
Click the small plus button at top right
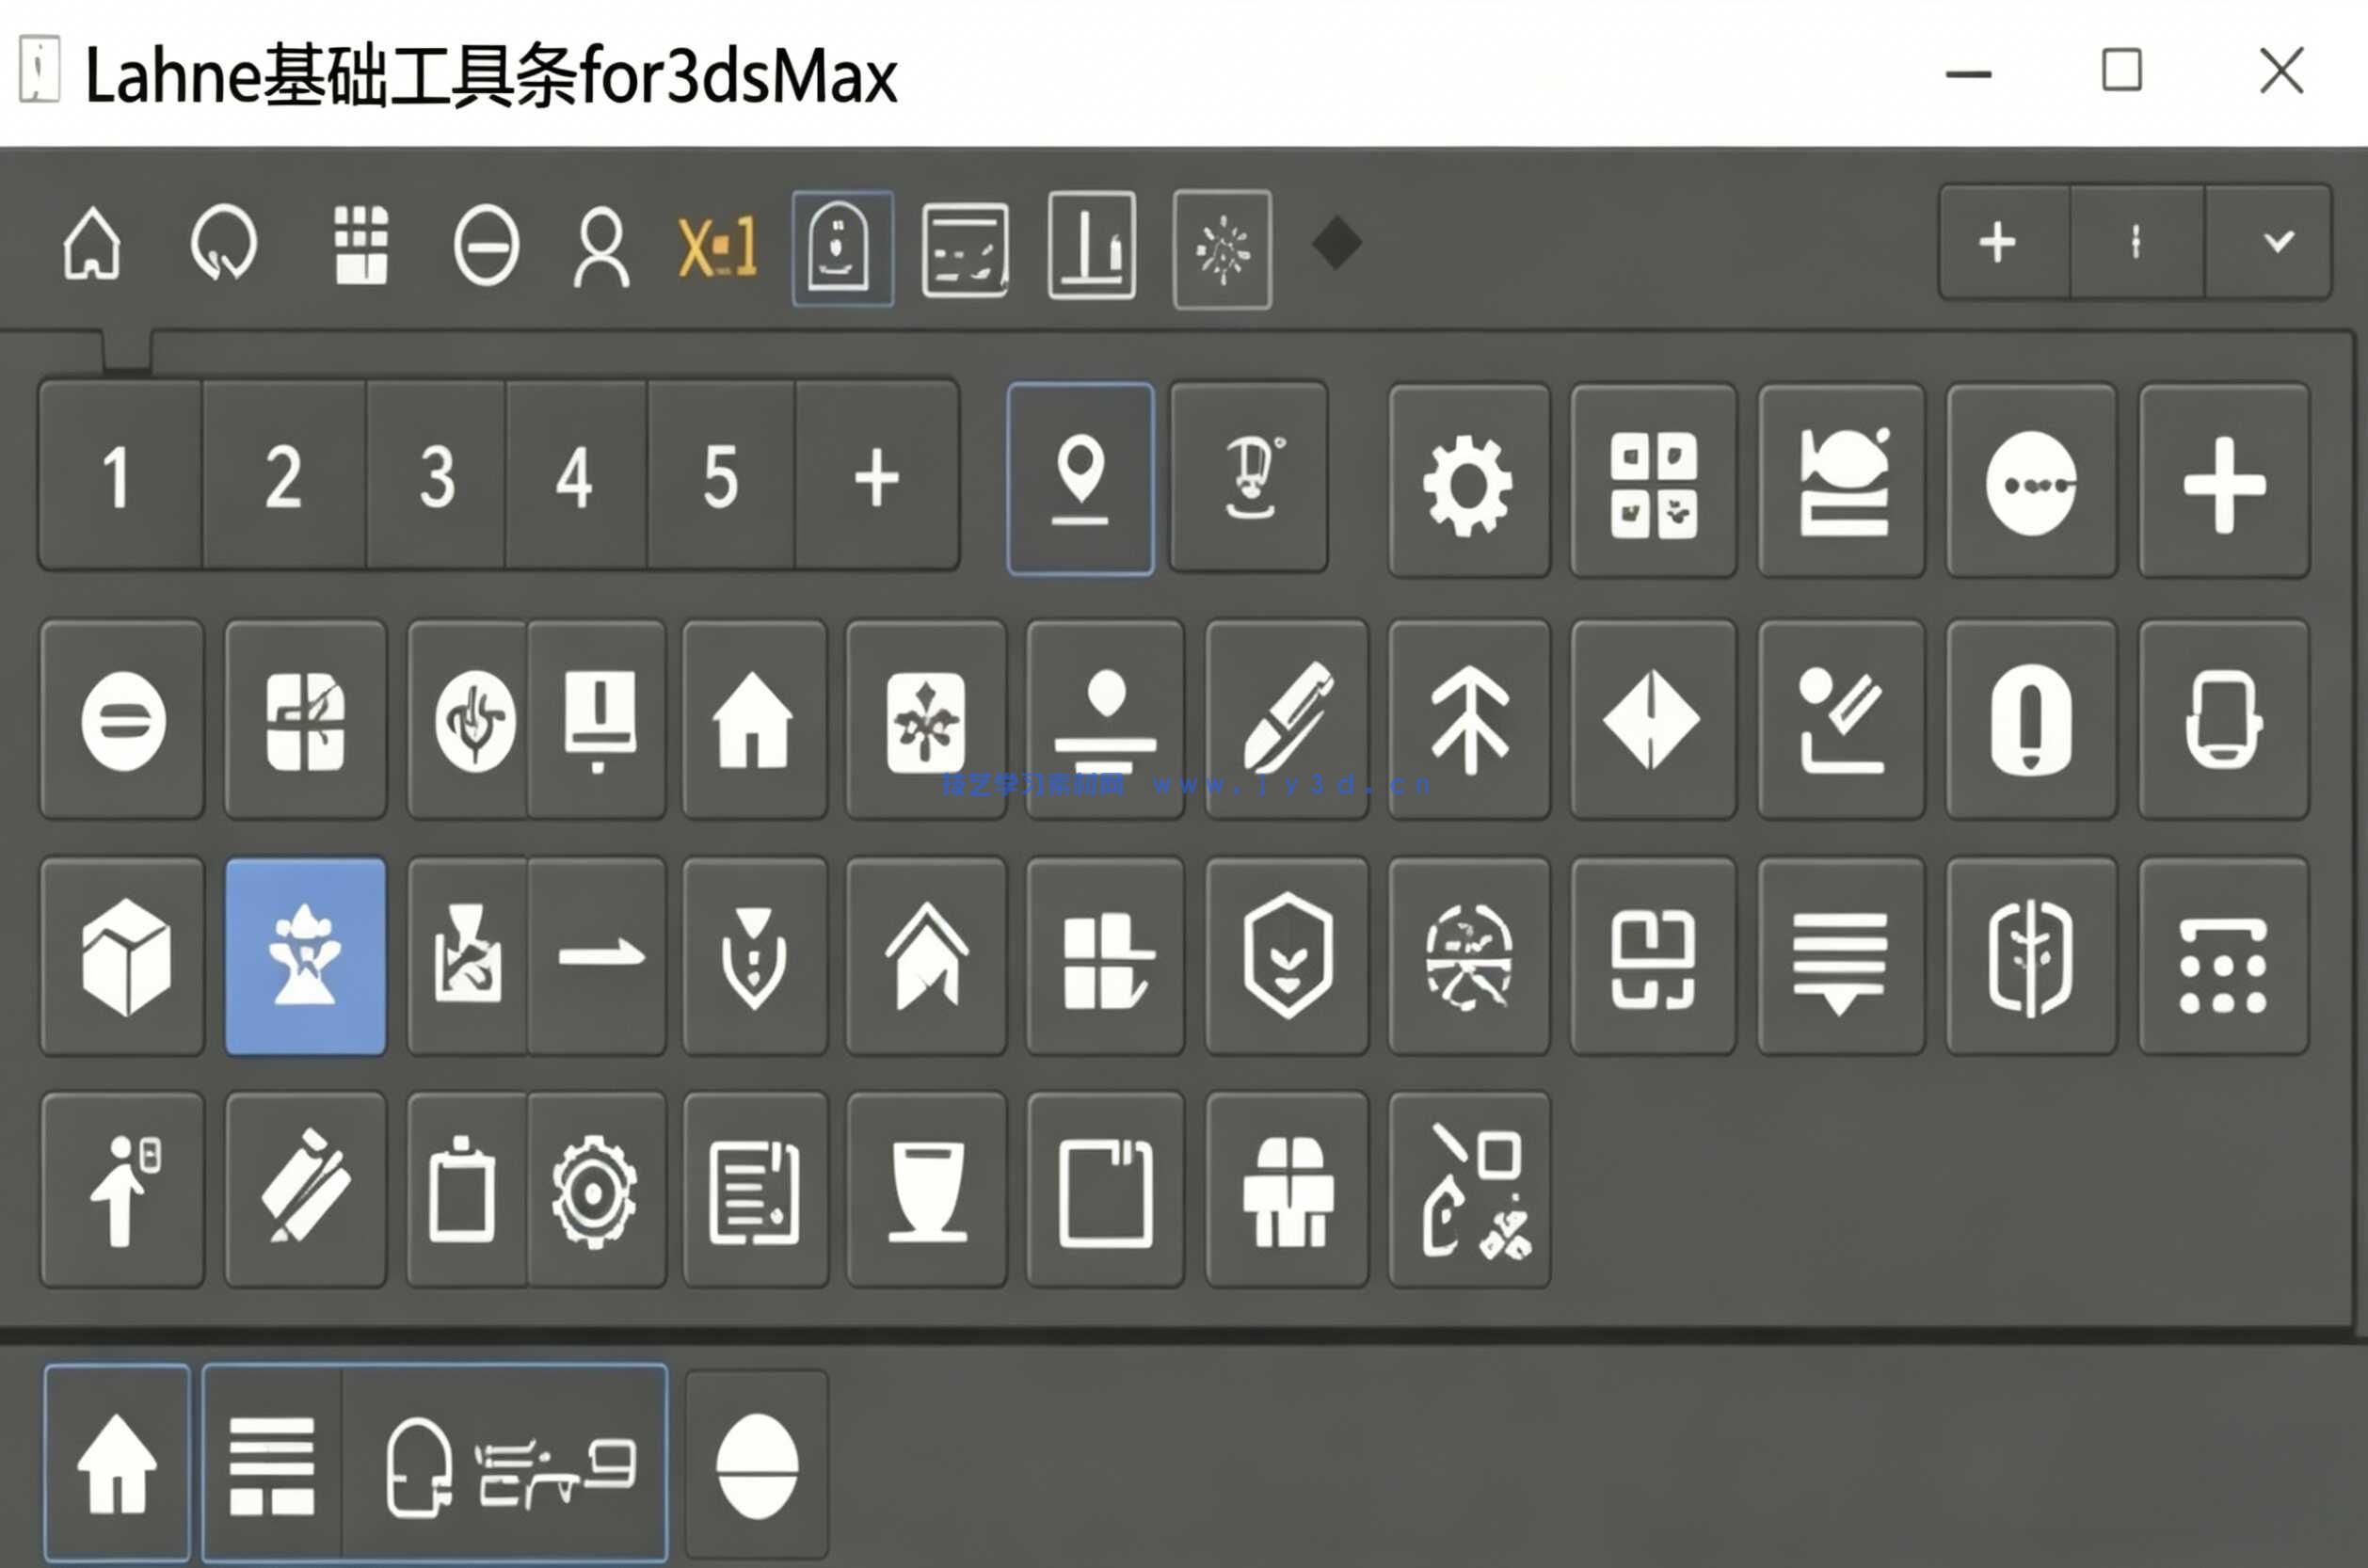coord(1998,242)
